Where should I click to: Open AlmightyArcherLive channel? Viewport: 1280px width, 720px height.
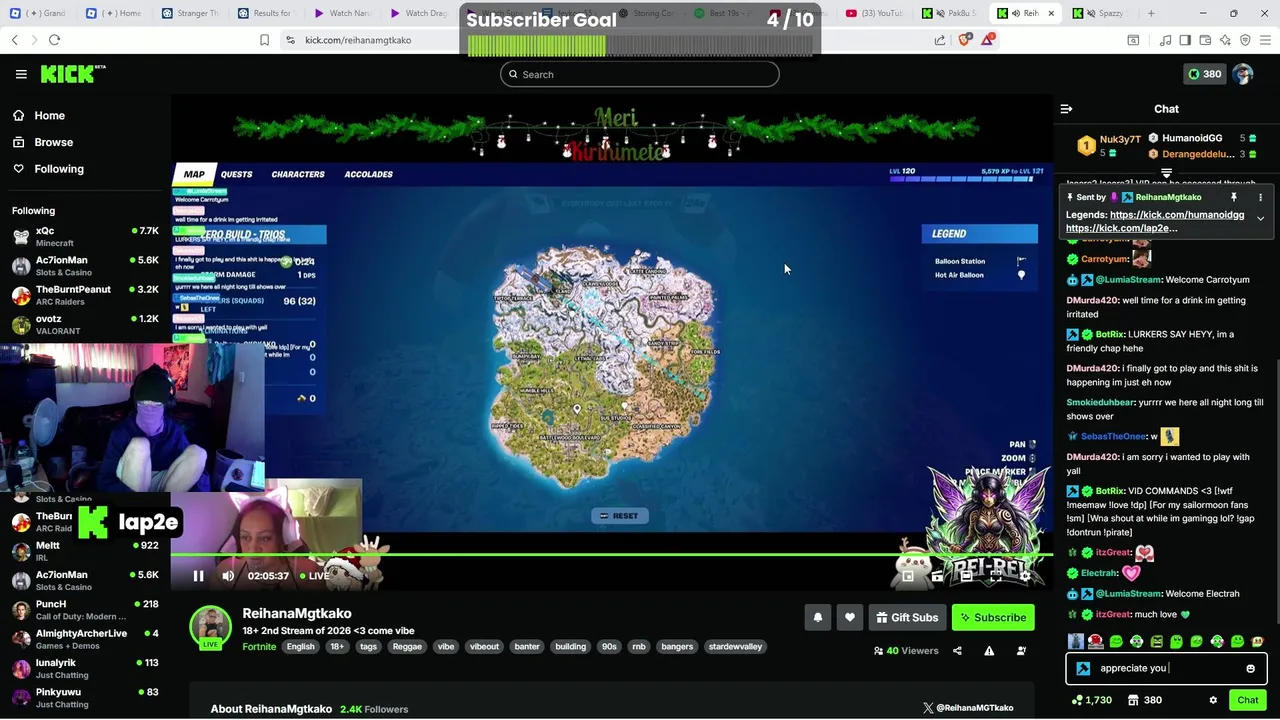pyautogui.click(x=85, y=639)
